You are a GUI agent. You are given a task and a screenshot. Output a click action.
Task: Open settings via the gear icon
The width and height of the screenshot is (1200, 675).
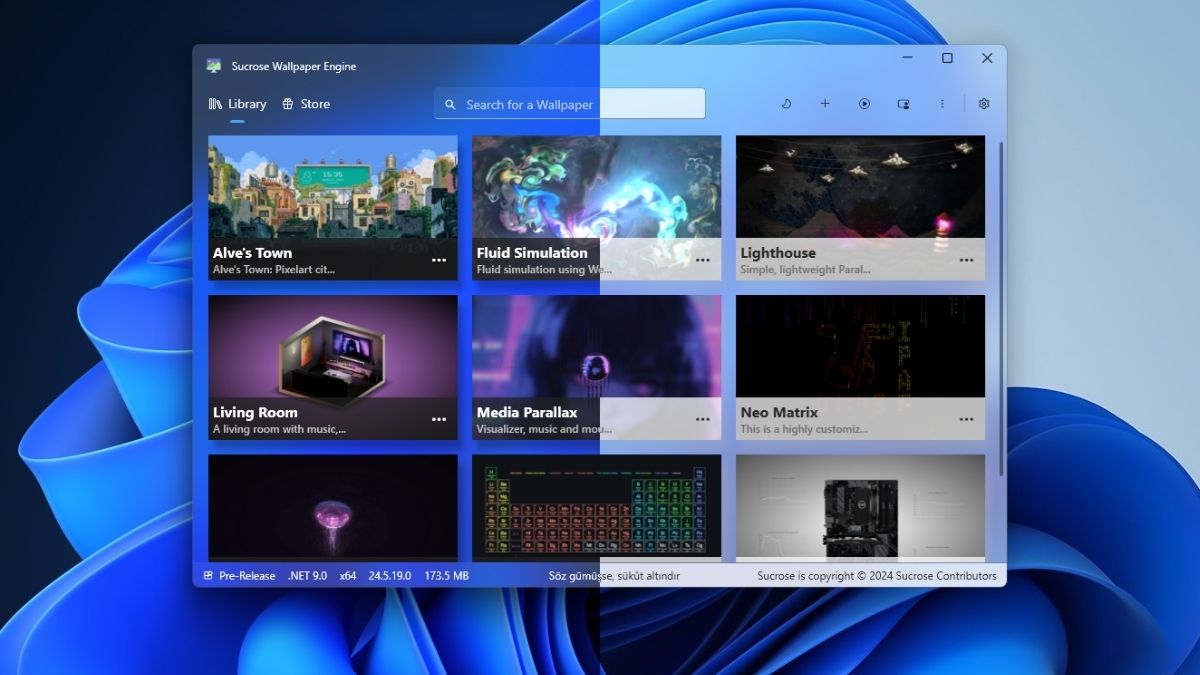984,104
